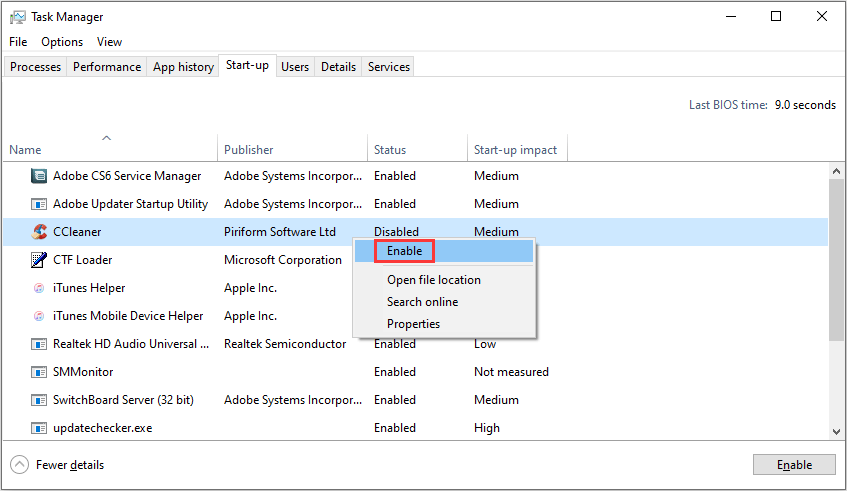
Task: Click the Piriform Software Ltd publisher cell
Action: click(x=280, y=232)
